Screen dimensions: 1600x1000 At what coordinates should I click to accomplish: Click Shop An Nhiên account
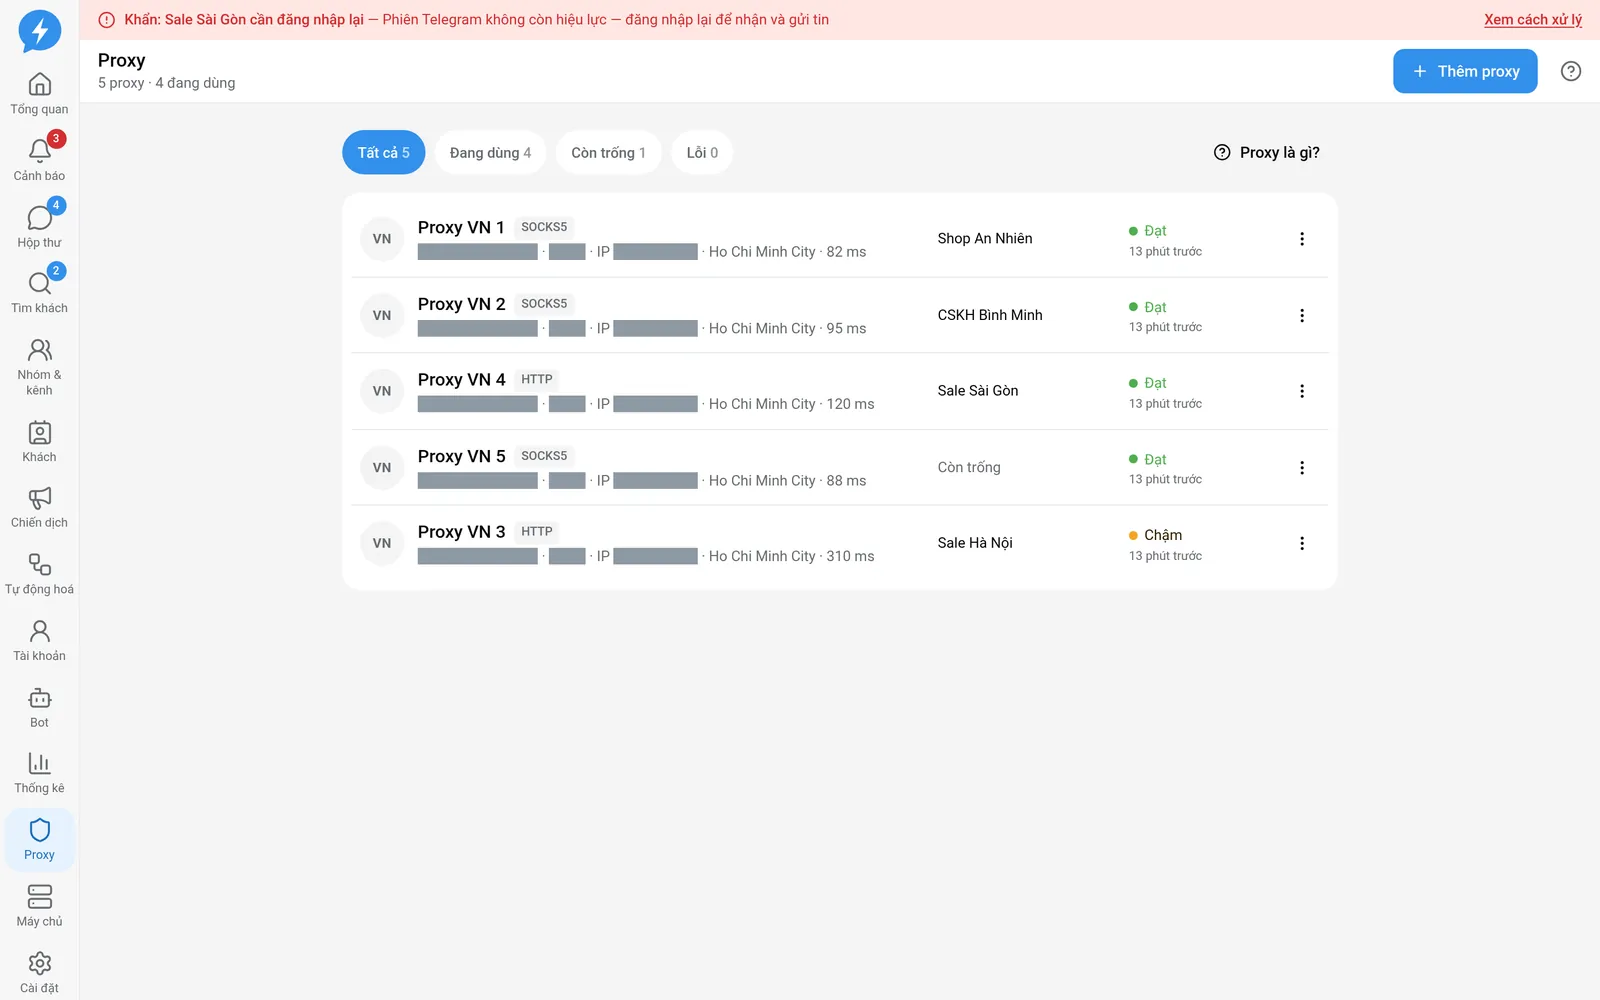coord(985,238)
